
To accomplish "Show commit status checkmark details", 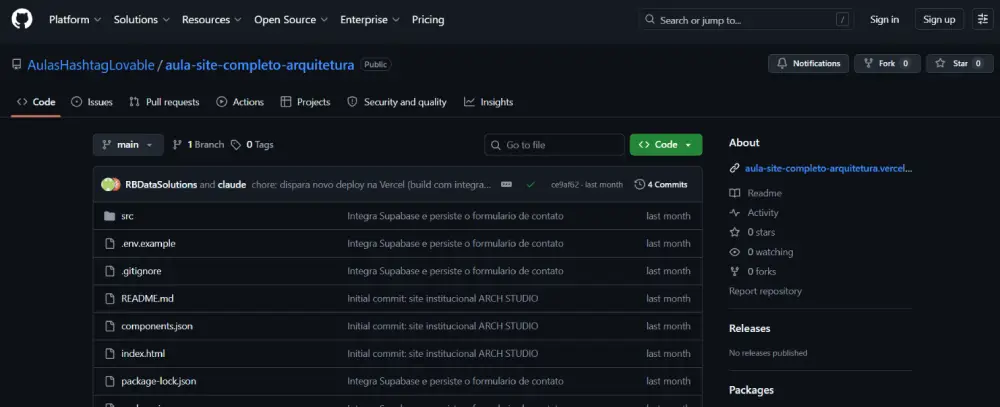I will pos(531,184).
